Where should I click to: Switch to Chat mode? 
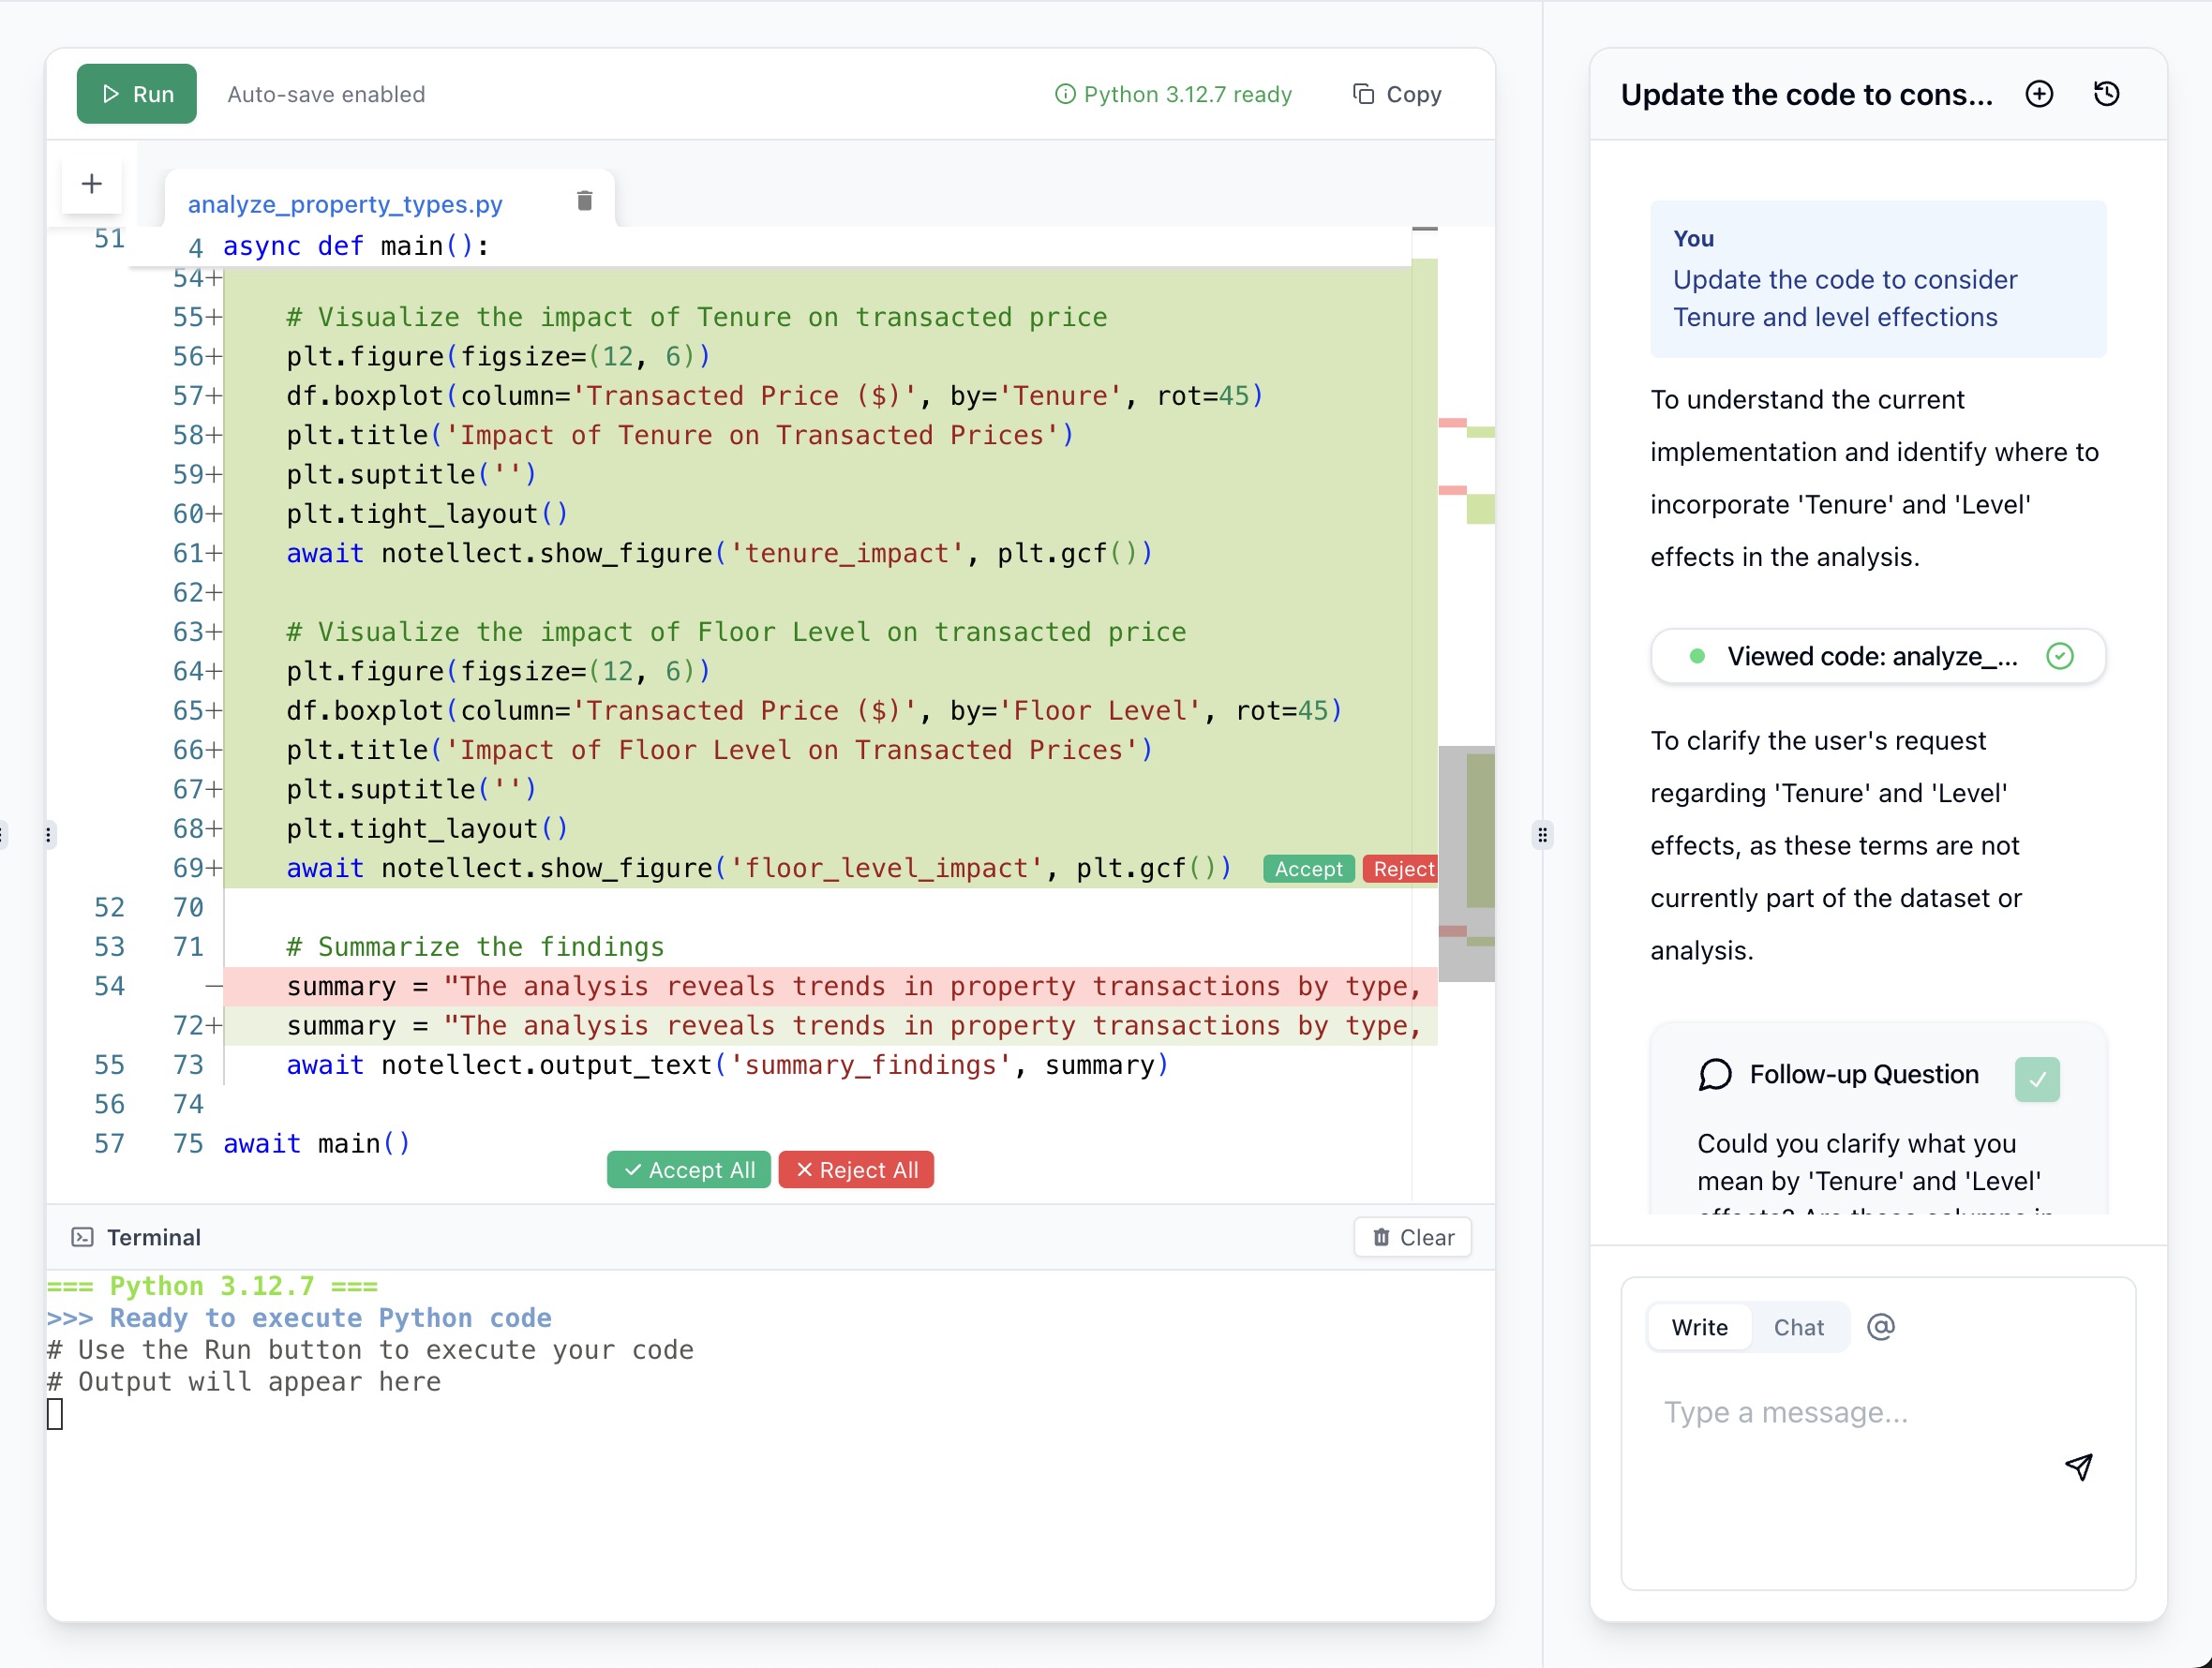[x=1798, y=1326]
